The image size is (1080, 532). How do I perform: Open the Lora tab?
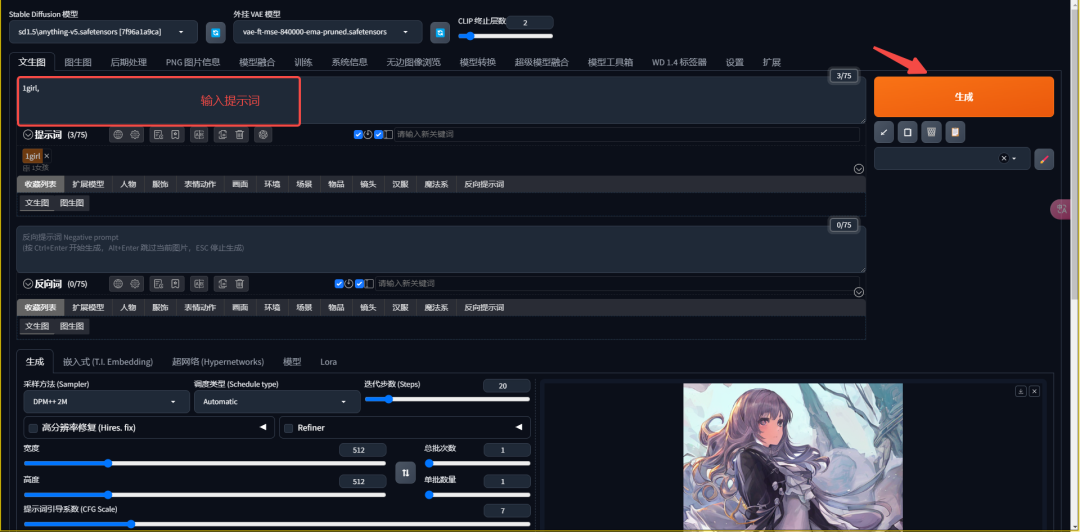pos(329,362)
